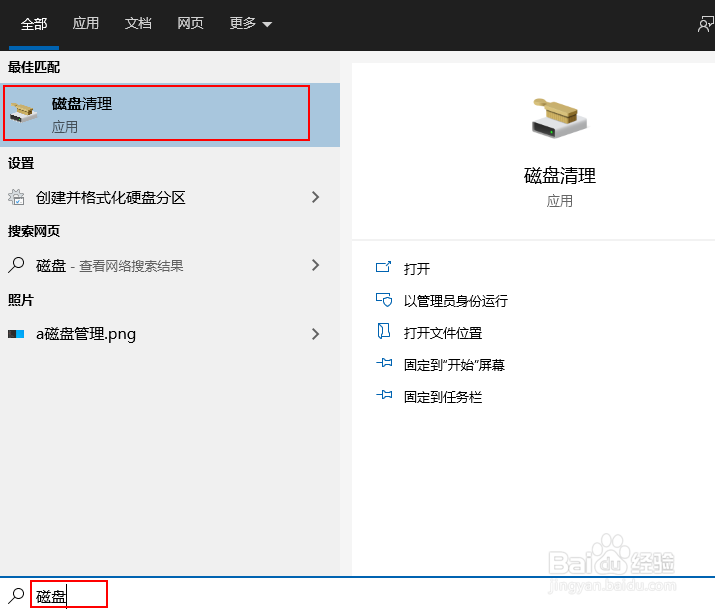Choose 固定到"开始"屏幕

(454, 365)
